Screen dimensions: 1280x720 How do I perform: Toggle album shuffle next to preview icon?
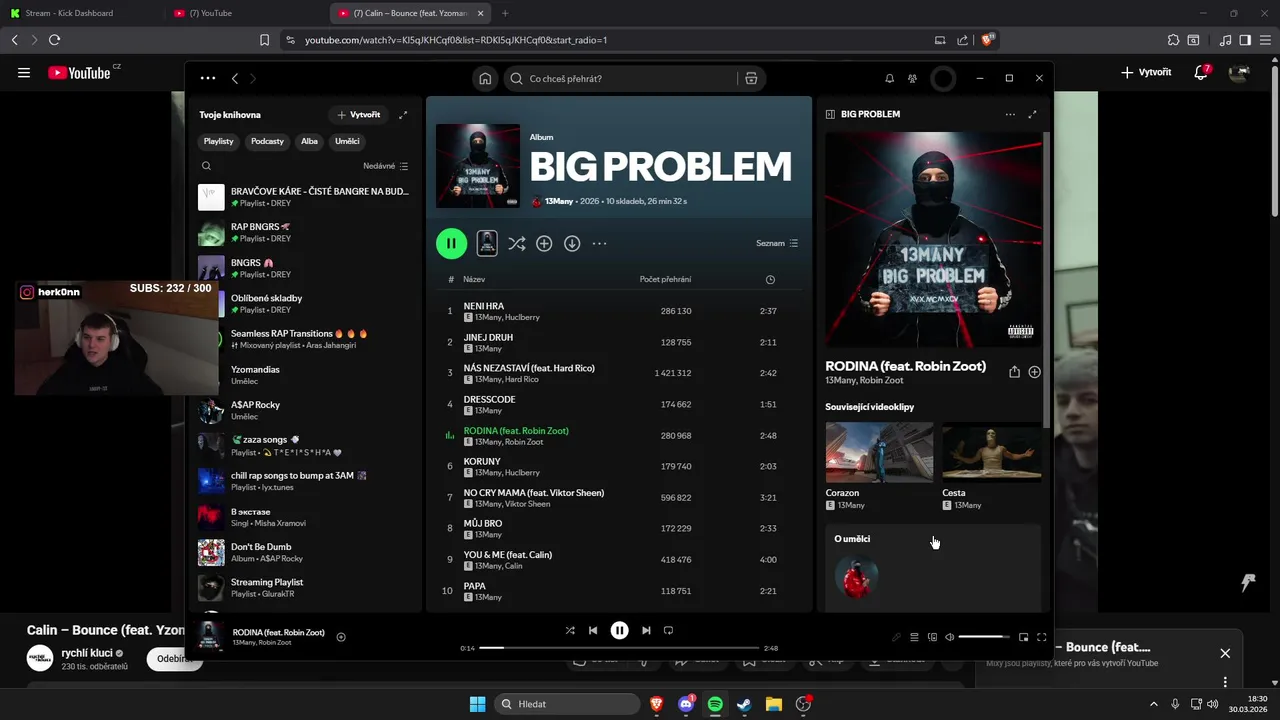click(x=516, y=243)
